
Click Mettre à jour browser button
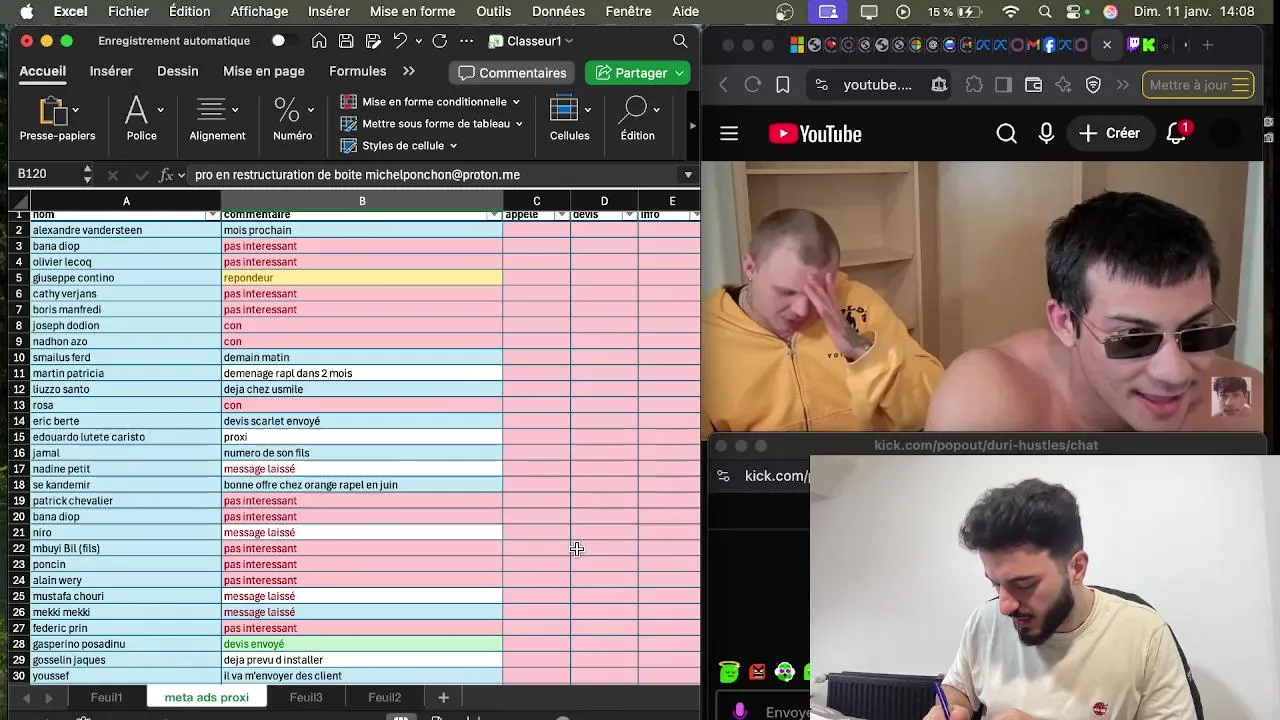[x=1198, y=85]
